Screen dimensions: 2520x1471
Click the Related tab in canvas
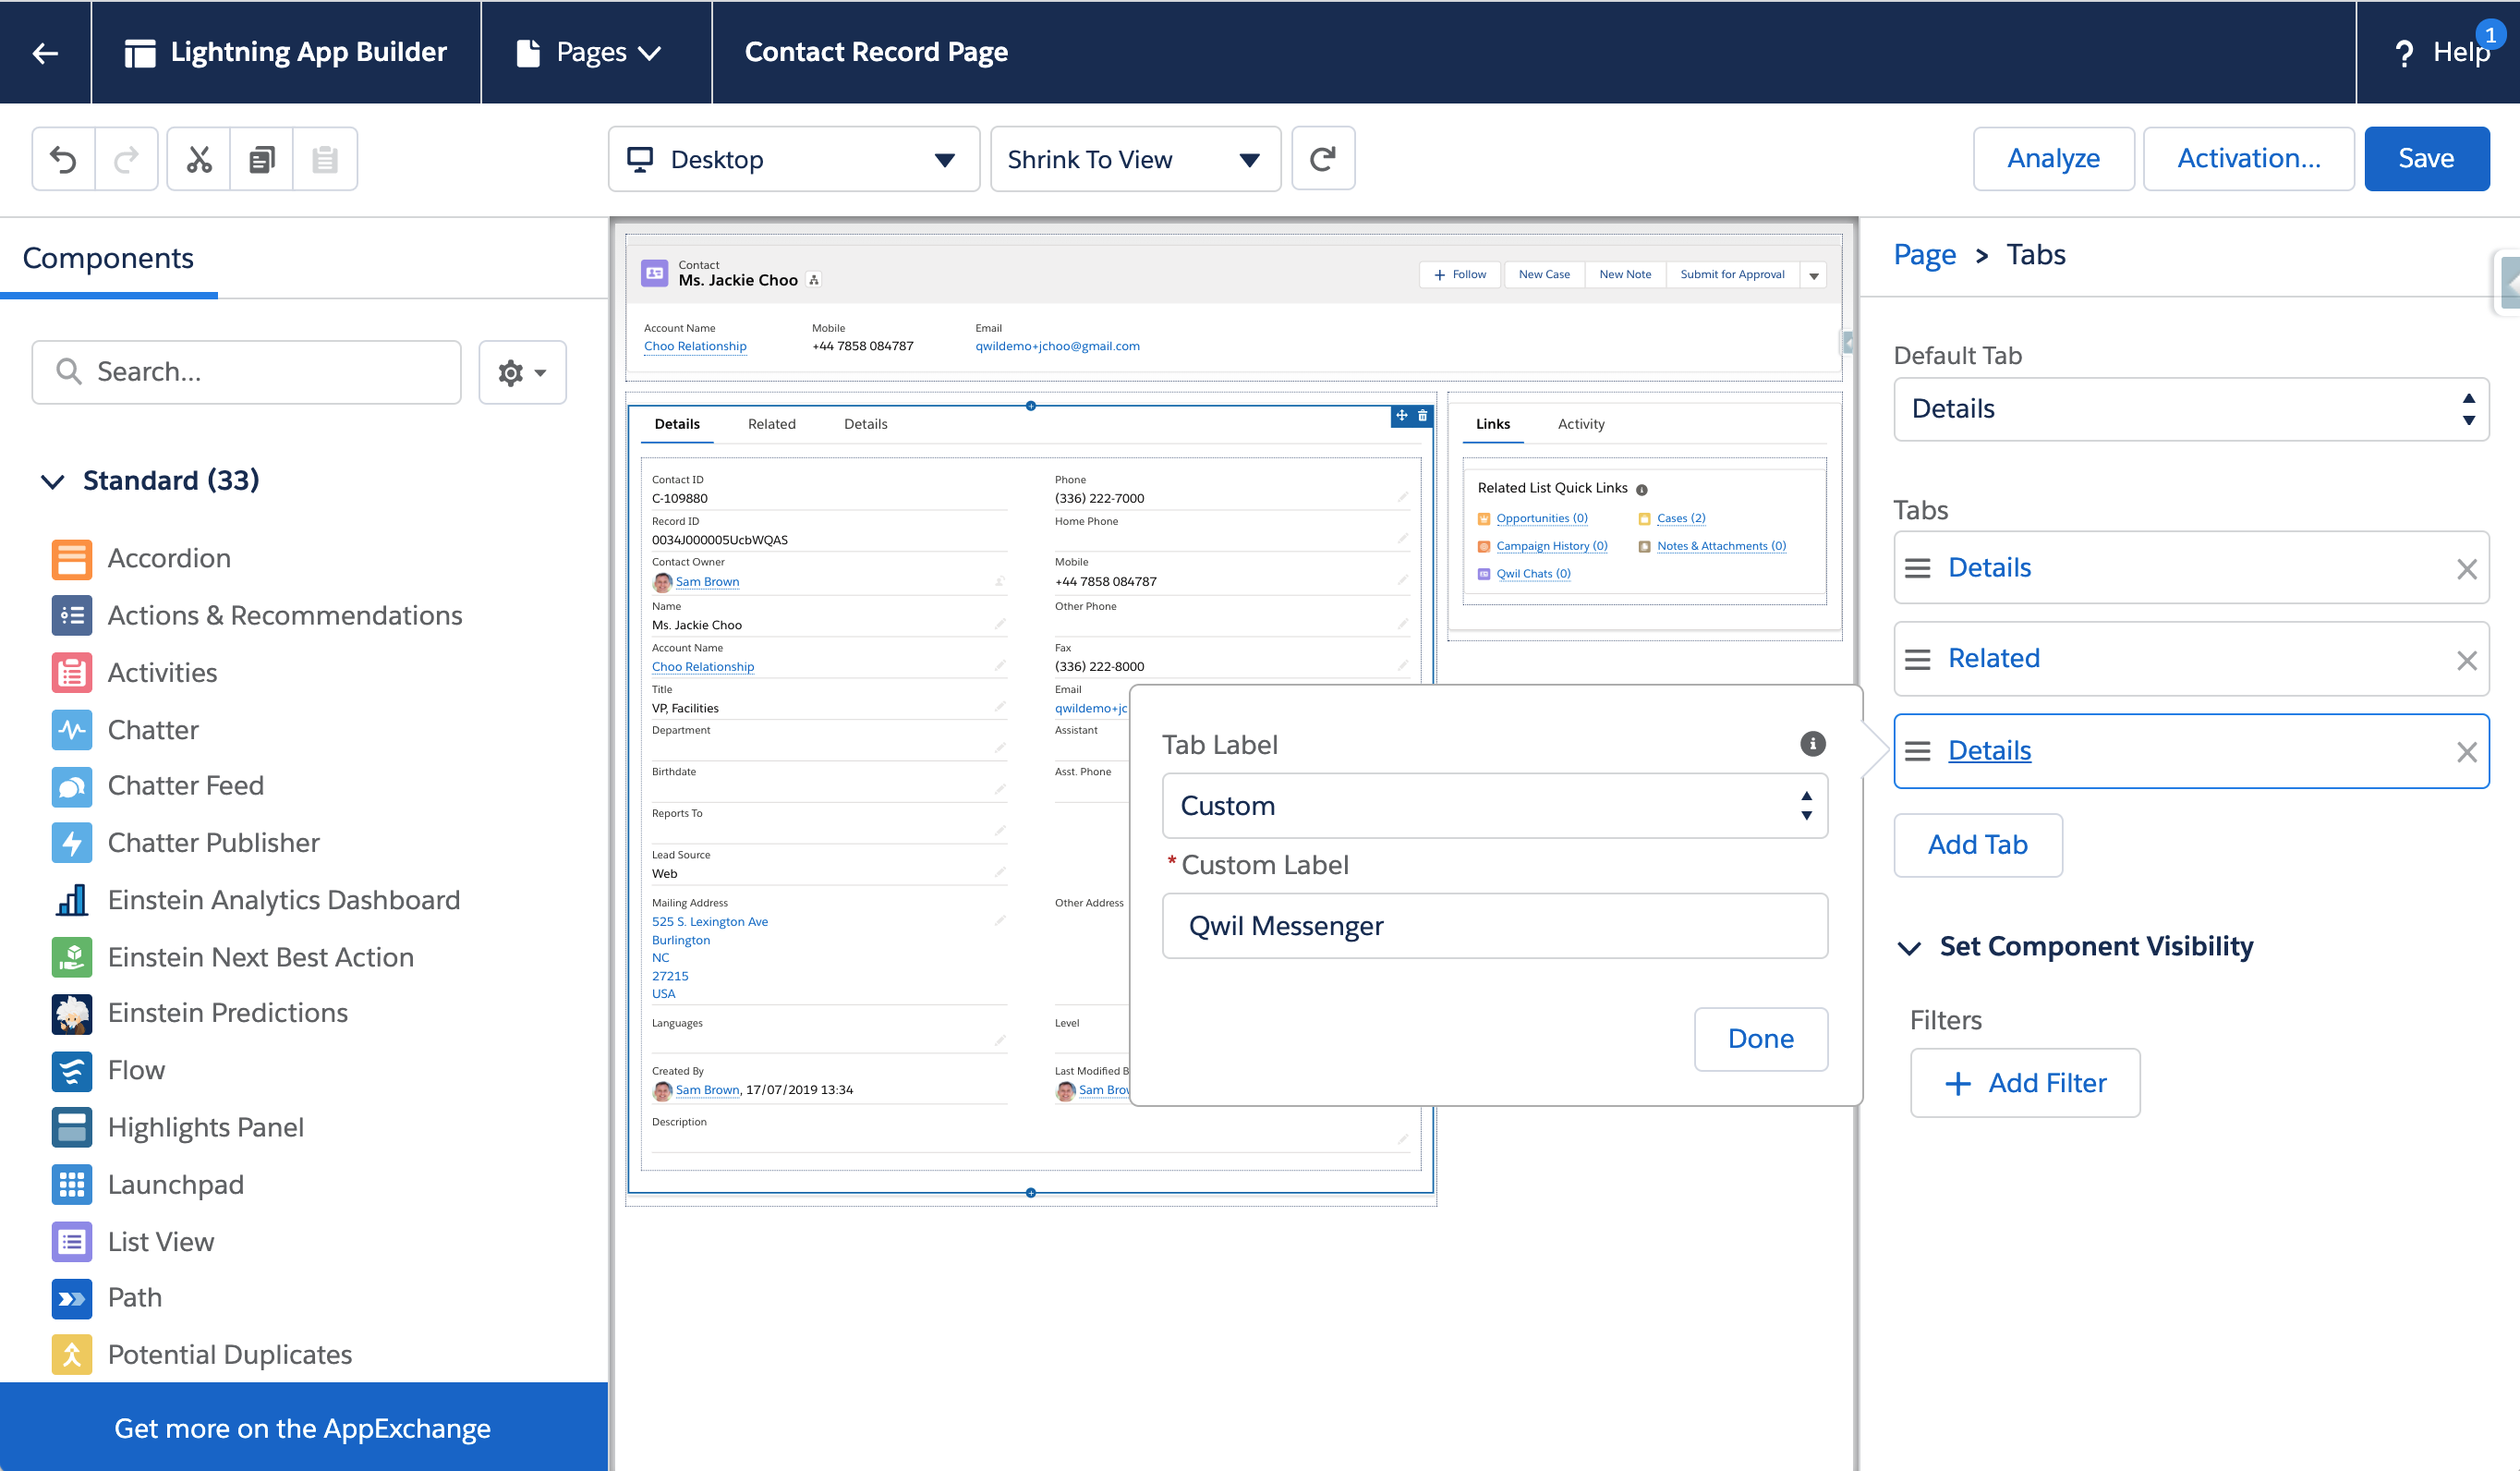[x=771, y=424]
